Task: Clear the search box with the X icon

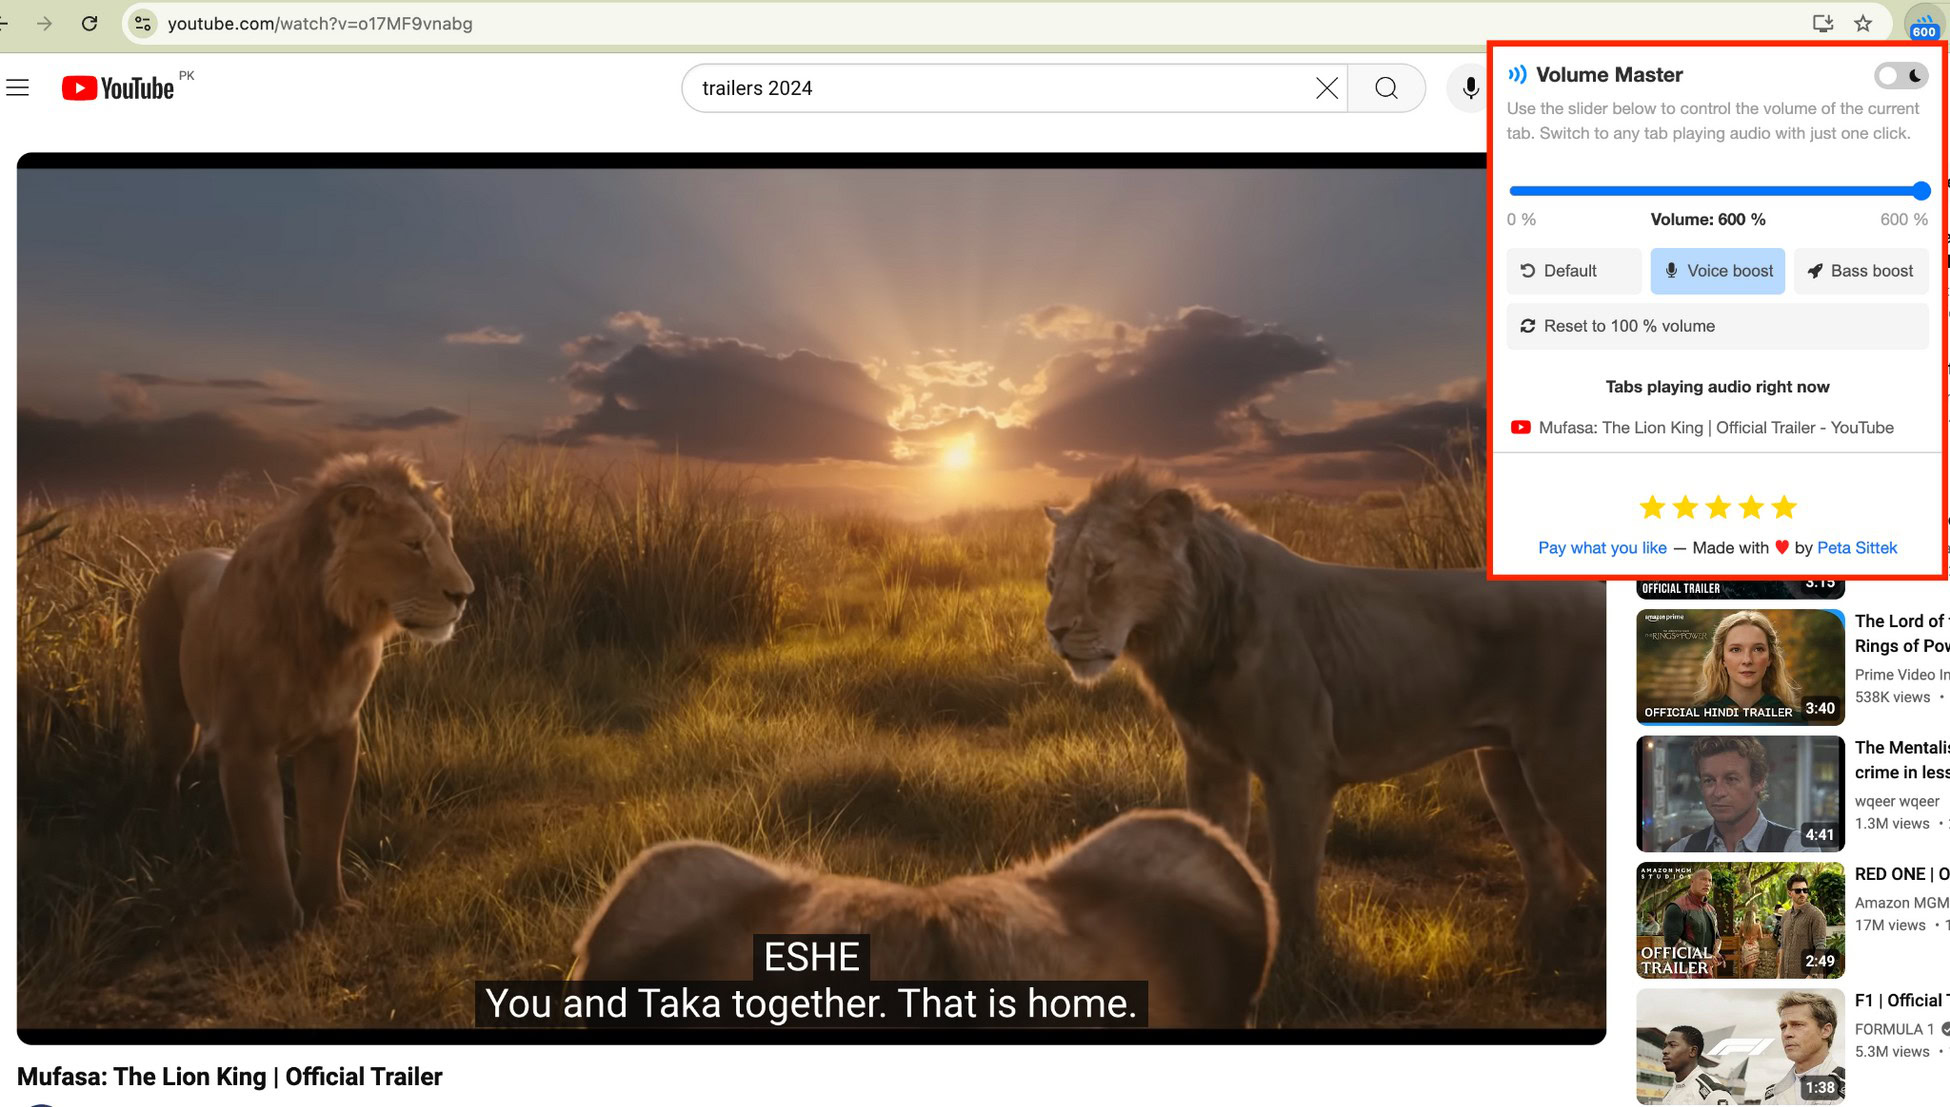Action: pyautogui.click(x=1326, y=88)
